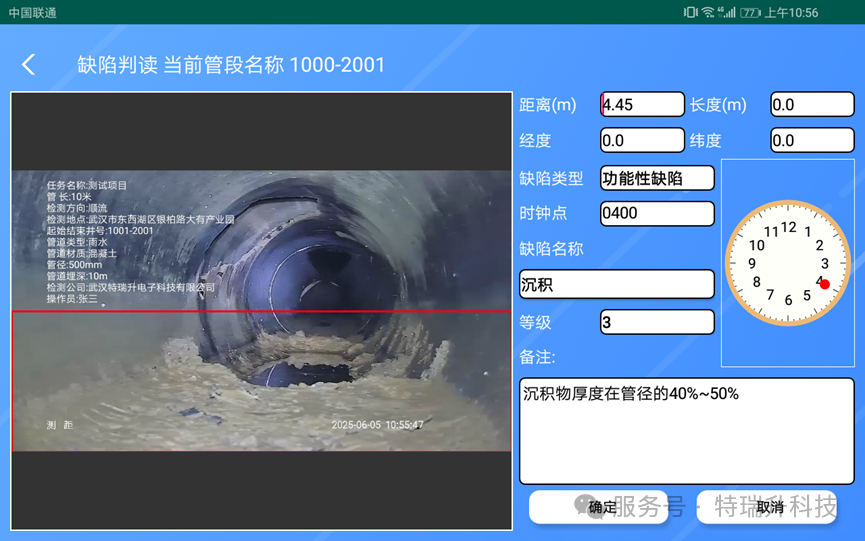The height and width of the screenshot is (541, 865).
Task: Click the 距离(m) label
Action: pos(548,104)
